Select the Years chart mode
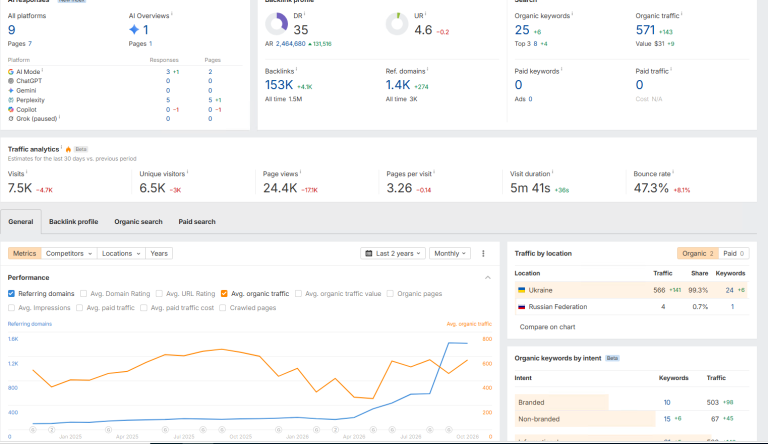The image size is (768, 444). (159, 253)
